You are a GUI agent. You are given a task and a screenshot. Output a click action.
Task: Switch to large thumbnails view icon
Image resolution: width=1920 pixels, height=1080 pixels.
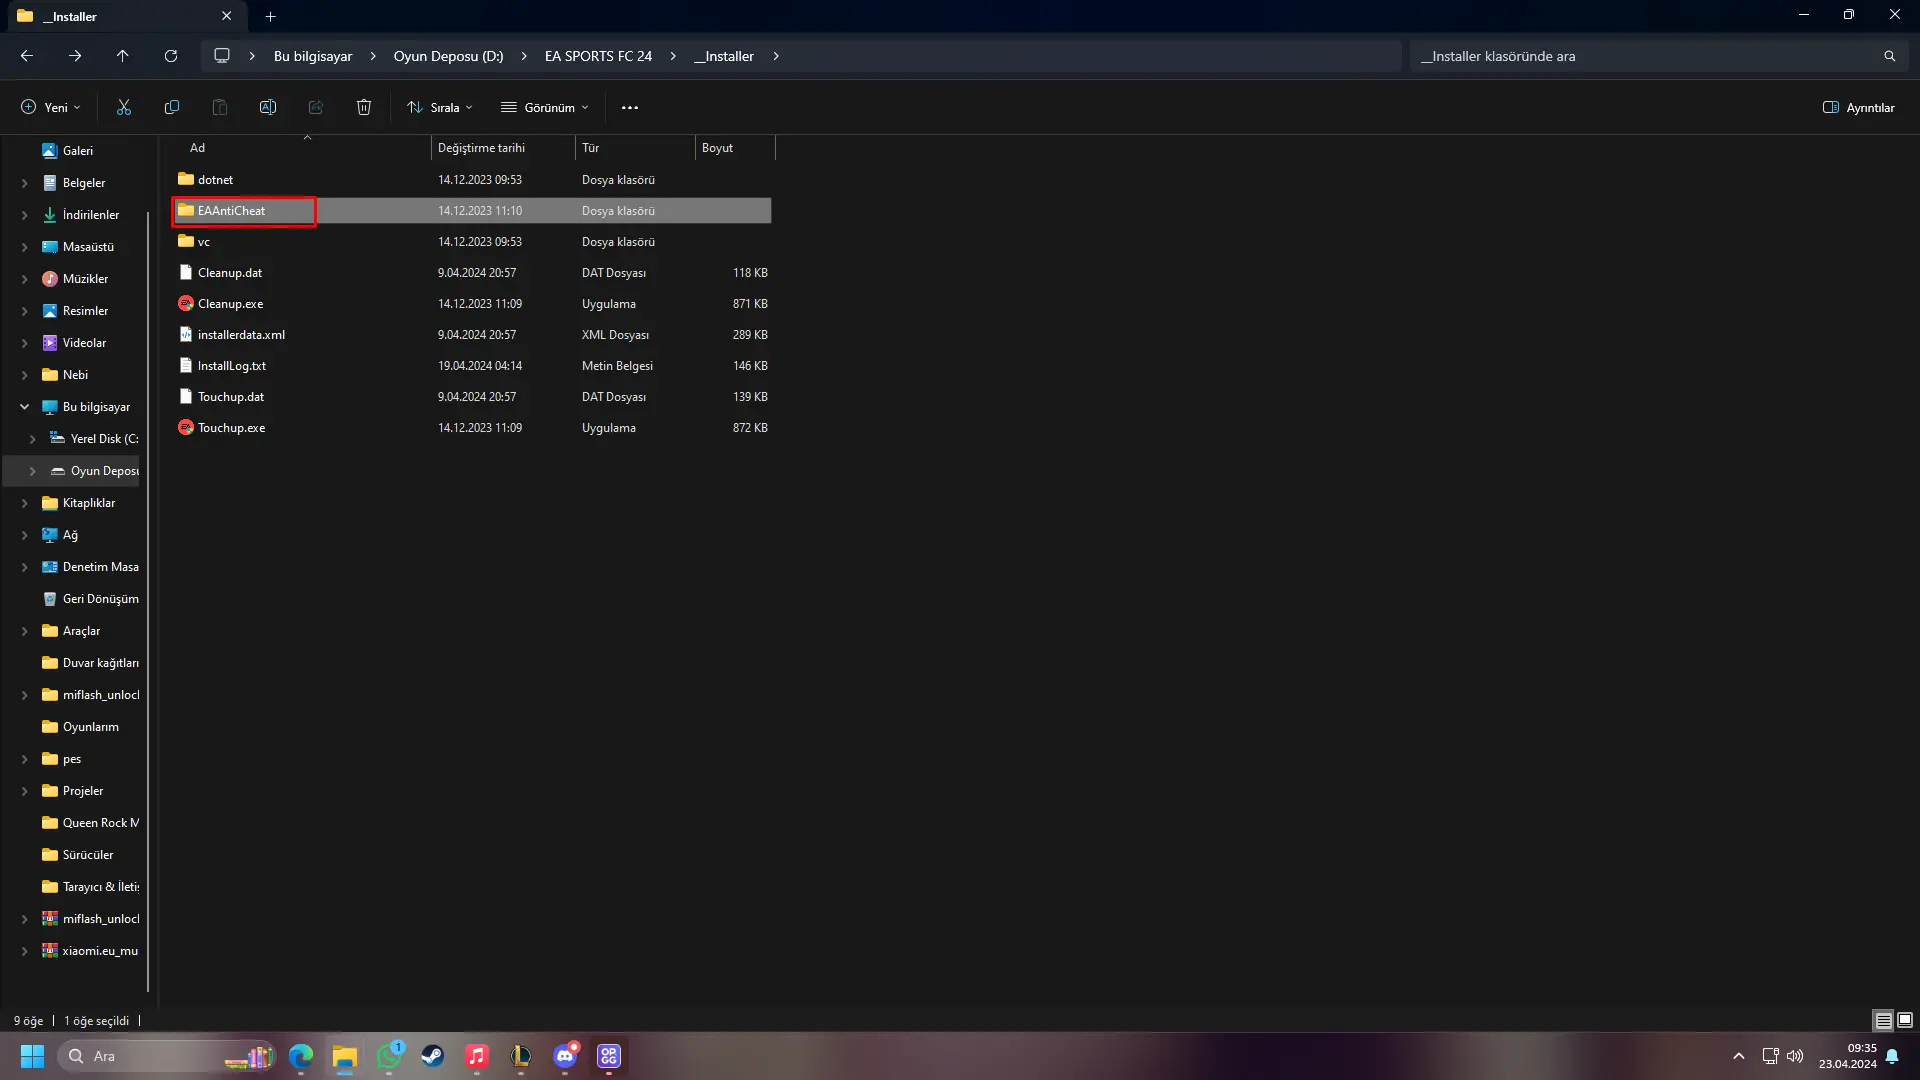click(1905, 1020)
